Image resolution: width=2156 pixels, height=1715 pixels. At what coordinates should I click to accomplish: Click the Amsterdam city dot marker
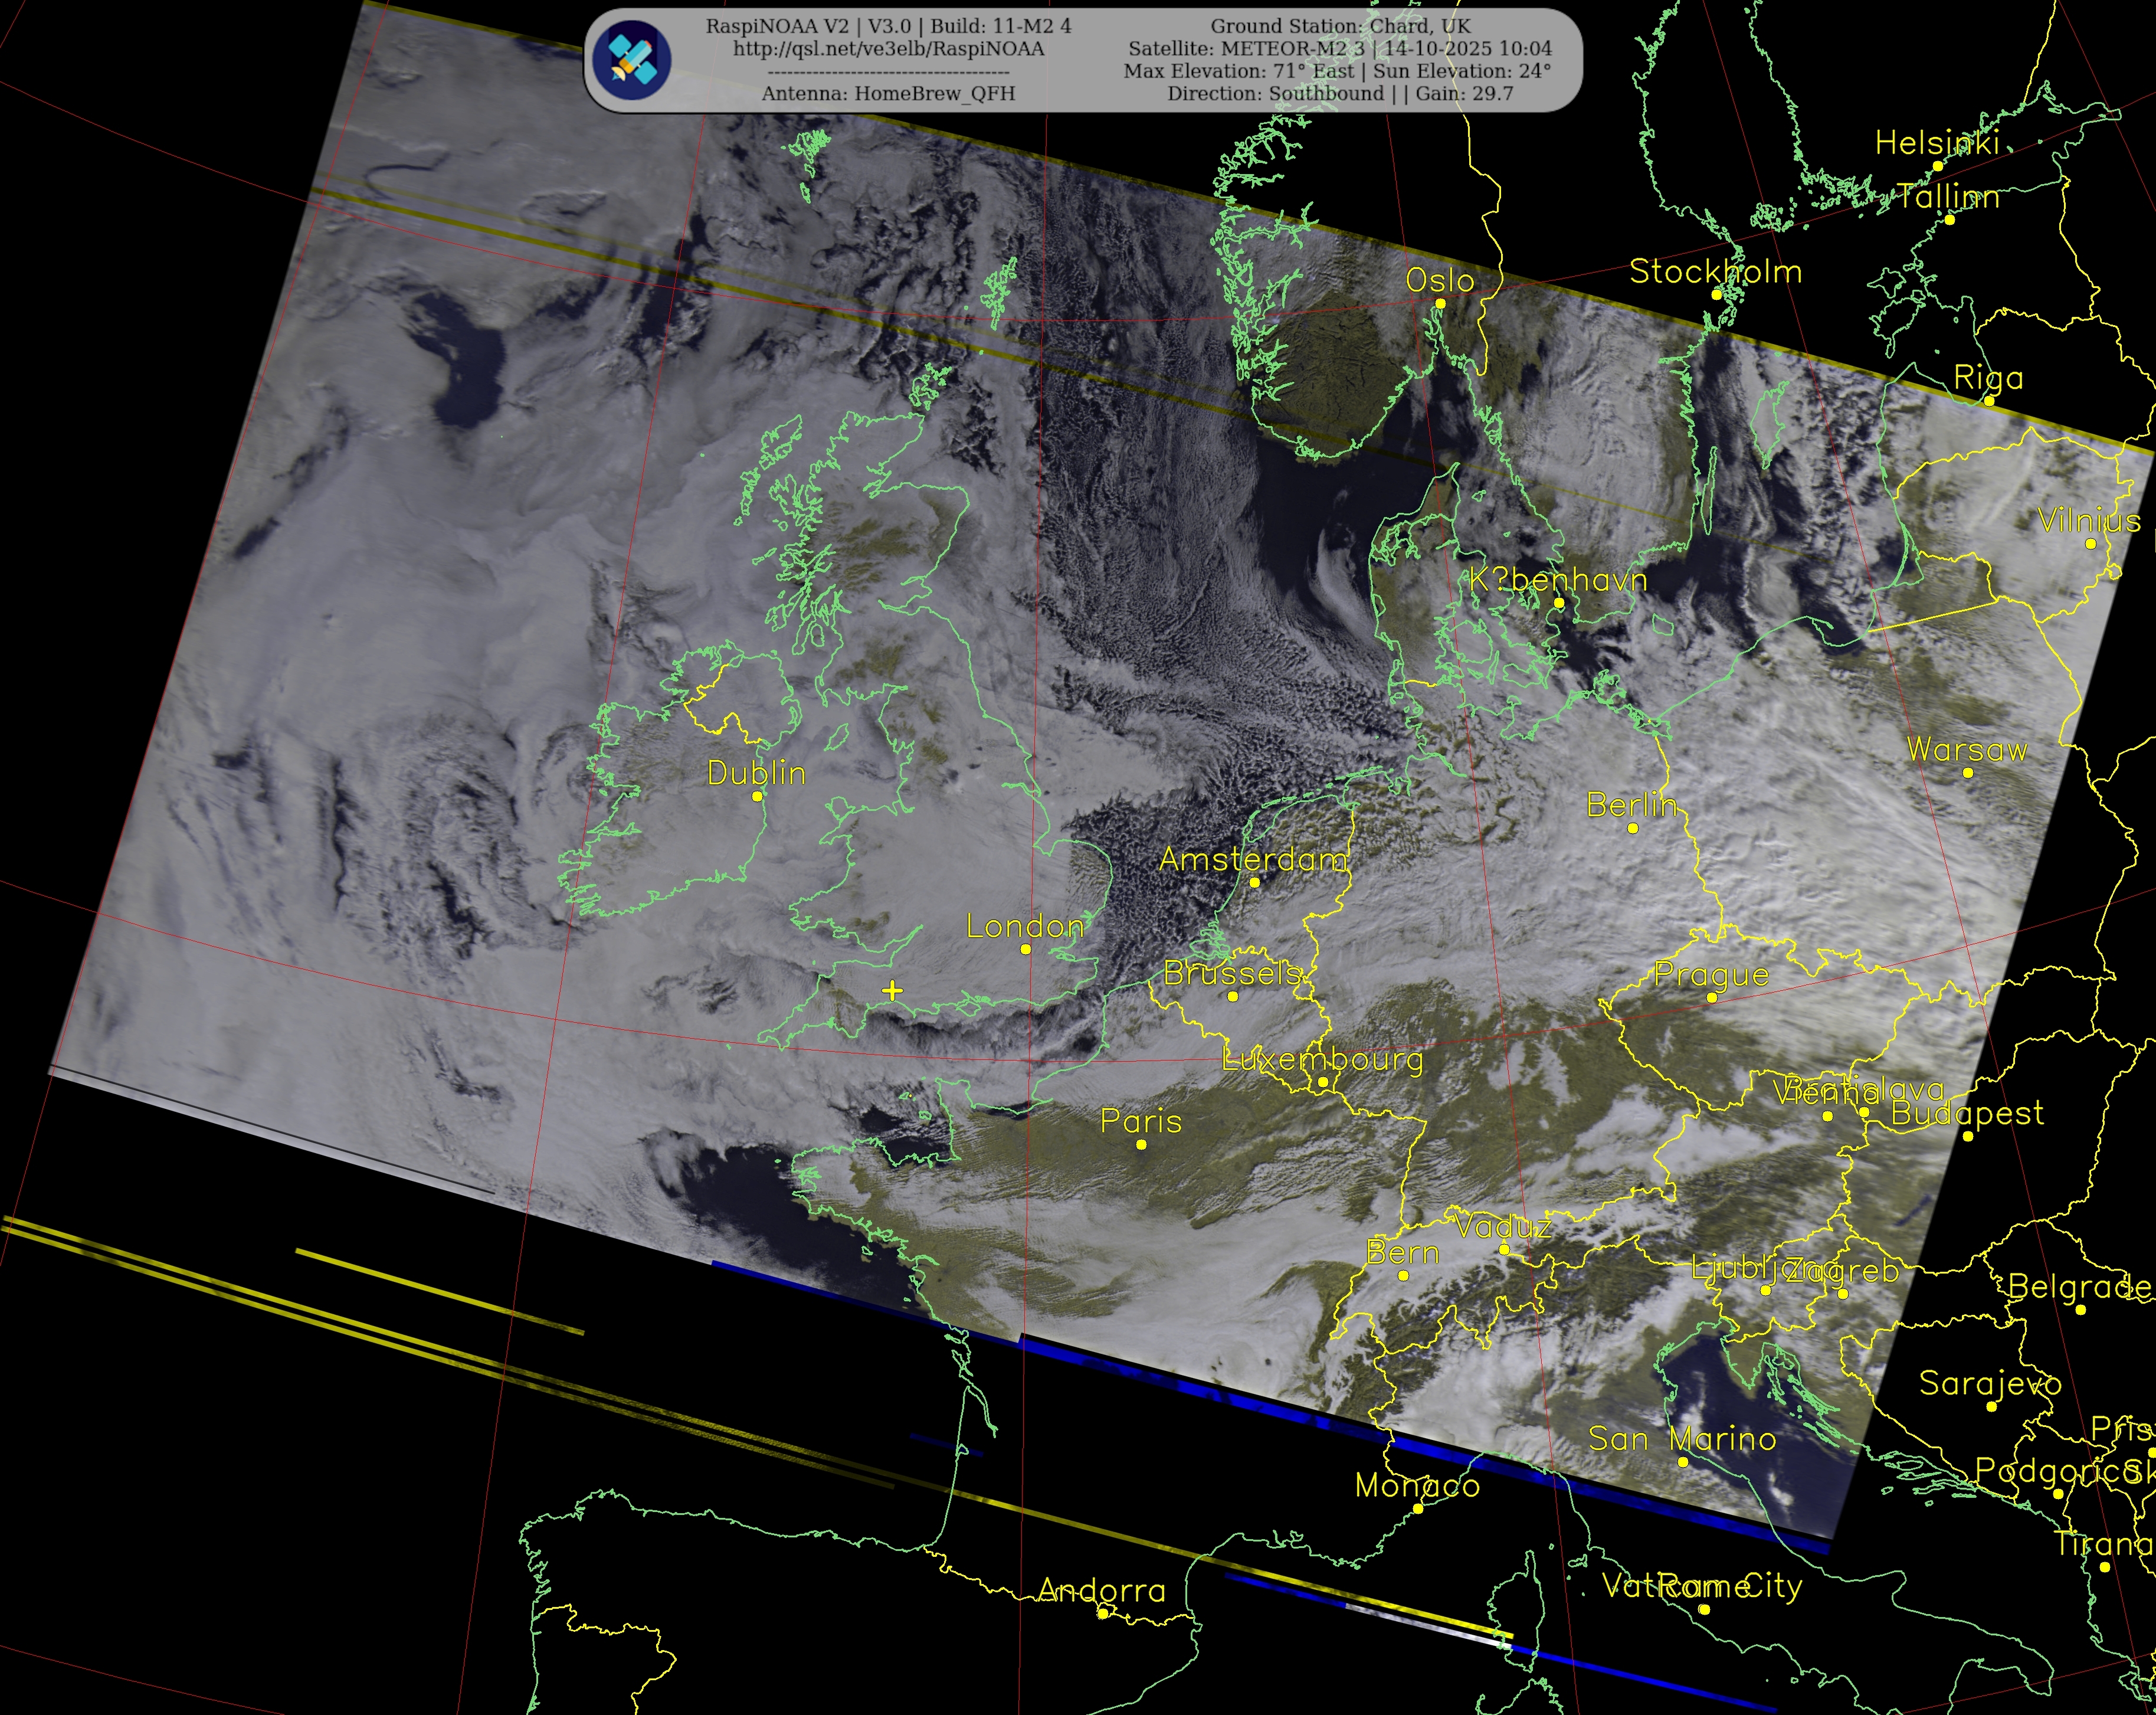pos(1255,882)
